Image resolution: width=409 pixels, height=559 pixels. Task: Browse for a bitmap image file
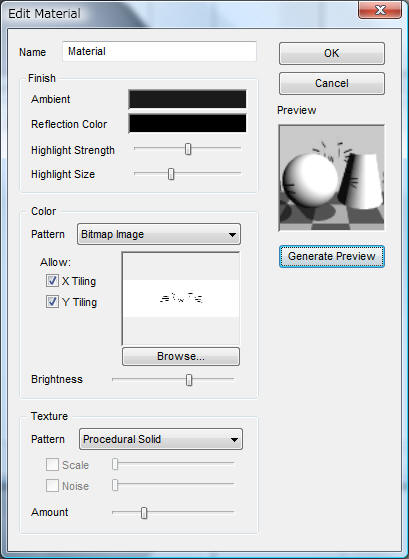tap(181, 357)
